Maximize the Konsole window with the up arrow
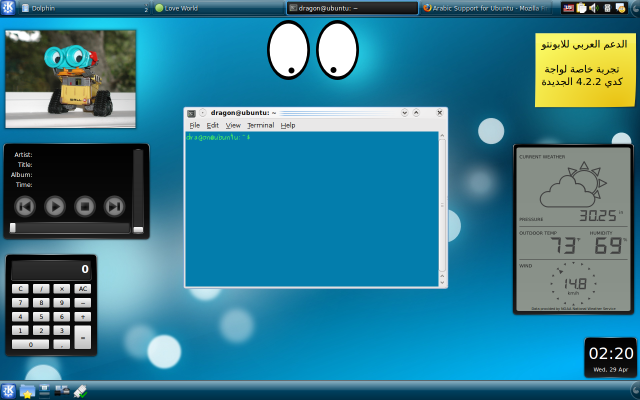 tap(416, 113)
